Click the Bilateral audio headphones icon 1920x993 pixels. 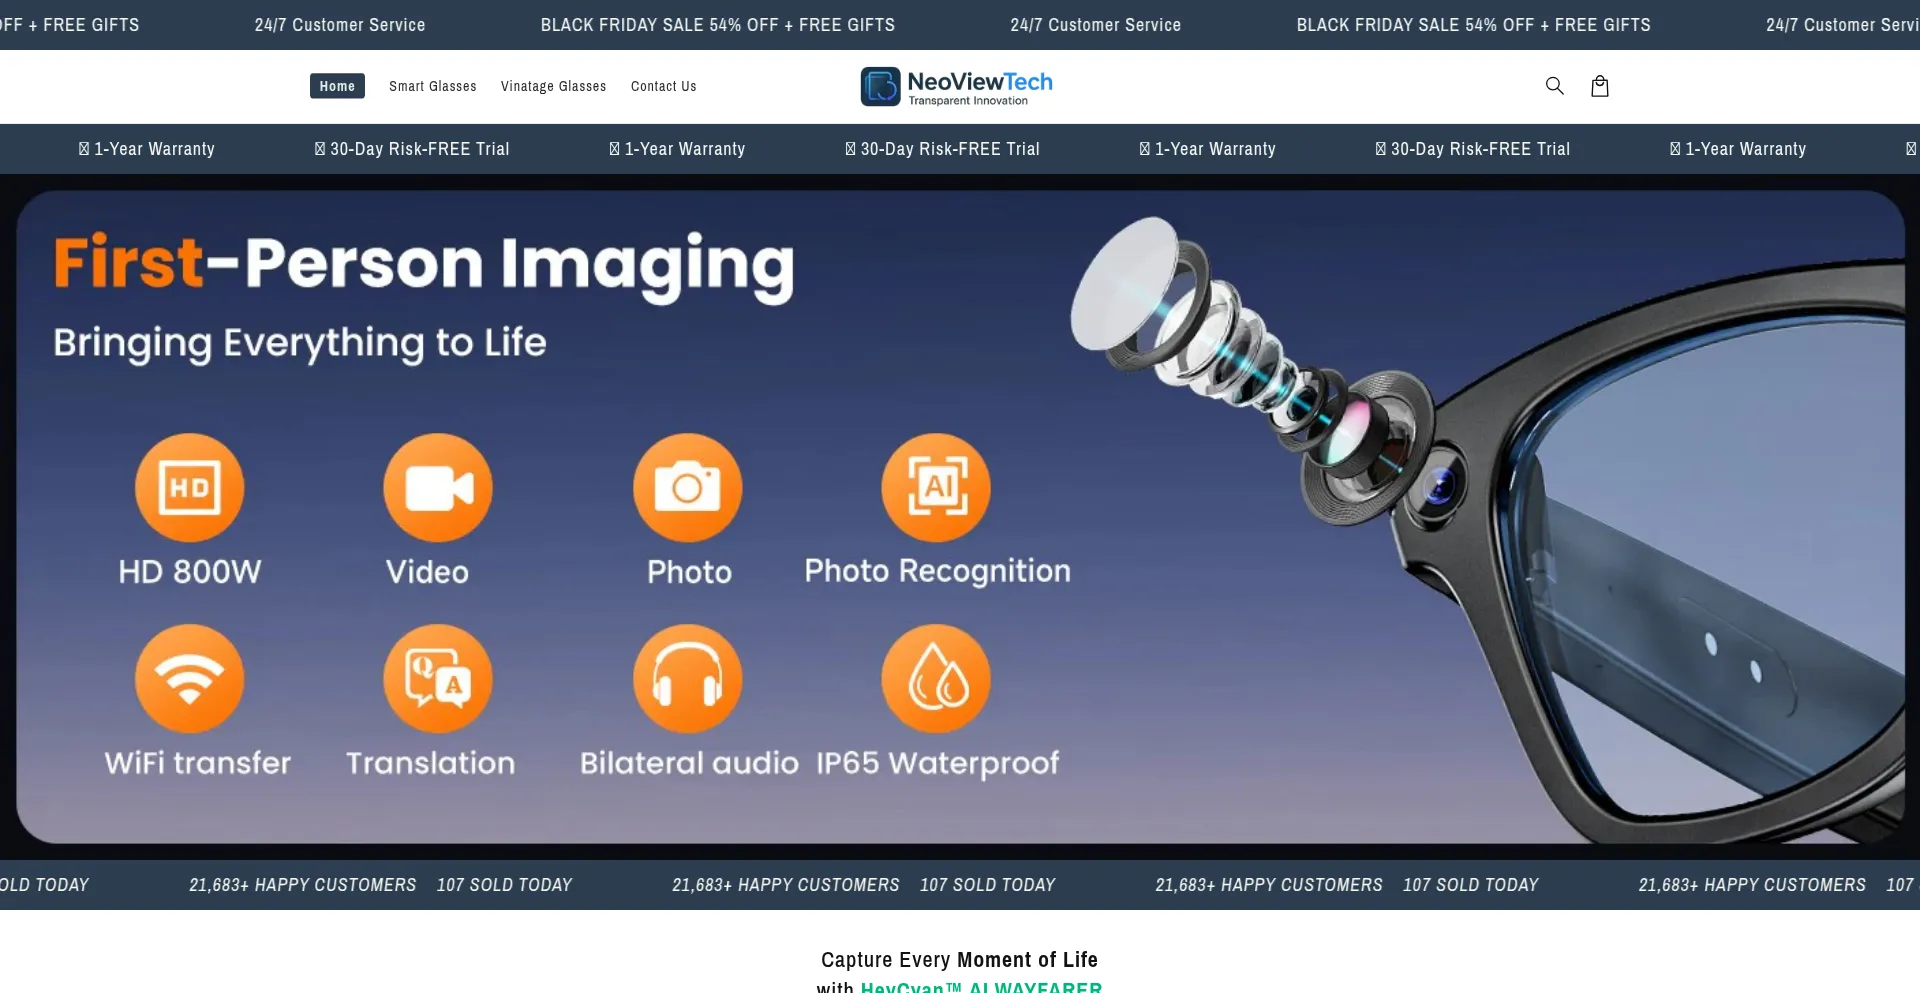pos(688,679)
